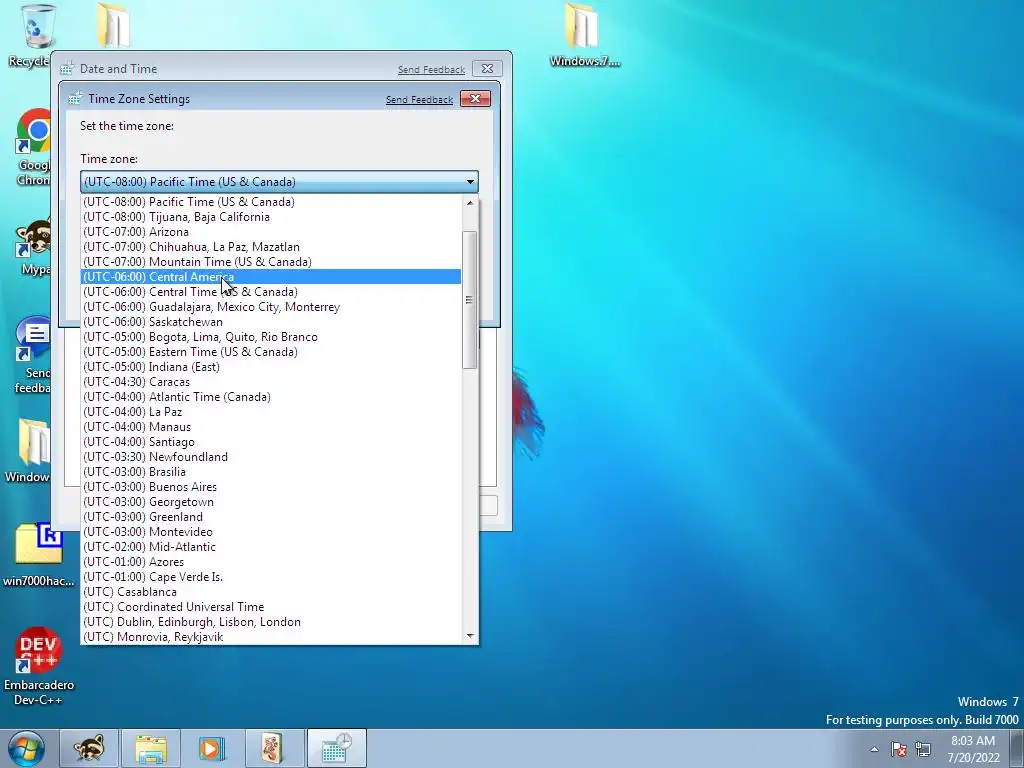Screen dimensions: 1024x768
Task: Select (UTC-04:00) Santiago
Action: [271, 442]
